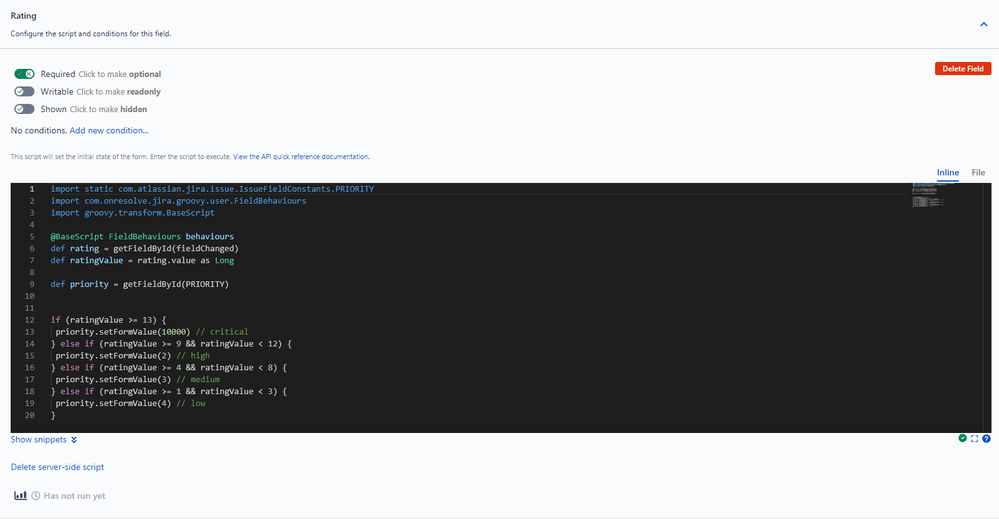Switch to the Inline script tab
Screen dimensions: 999x520
tap(947, 172)
